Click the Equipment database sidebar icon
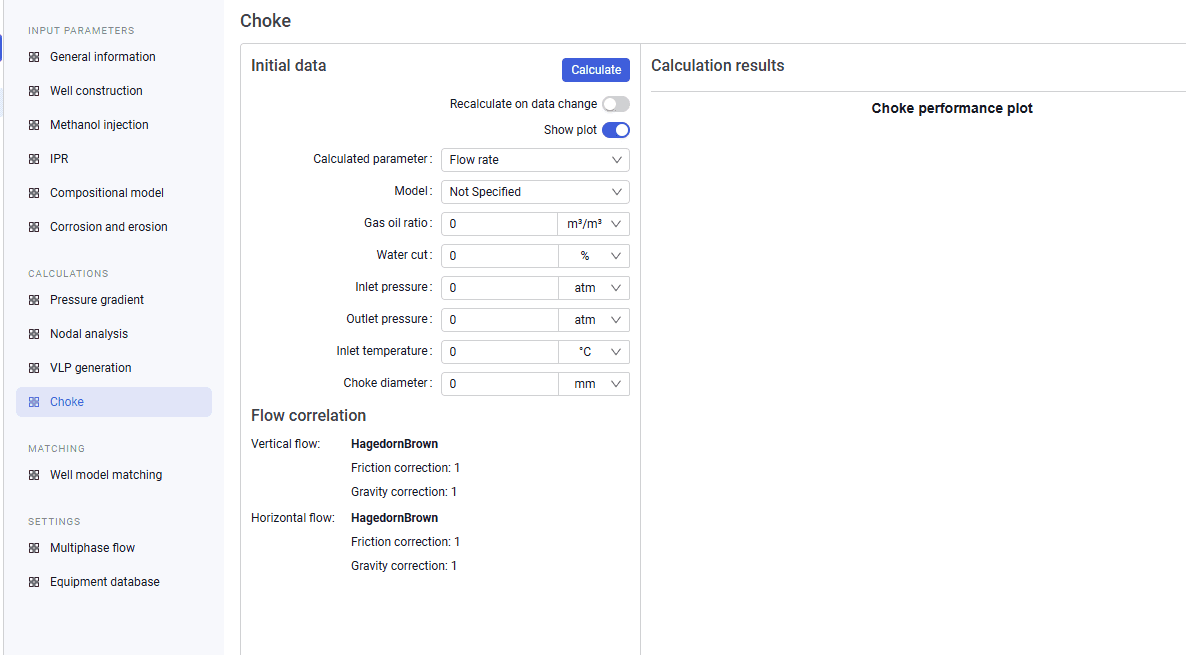1186x655 pixels. (x=34, y=582)
